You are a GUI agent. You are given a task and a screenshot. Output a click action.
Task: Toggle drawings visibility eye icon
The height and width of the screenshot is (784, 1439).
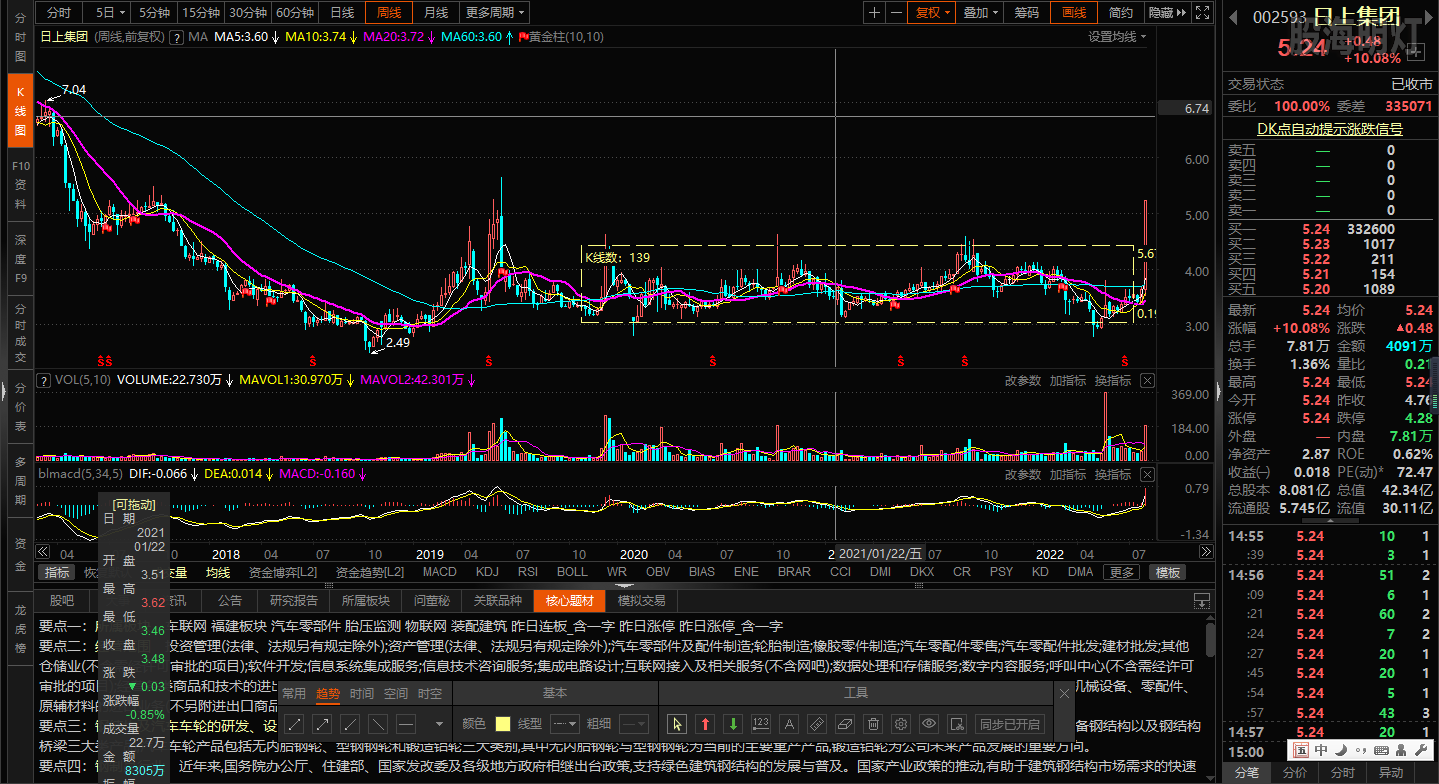point(929,723)
